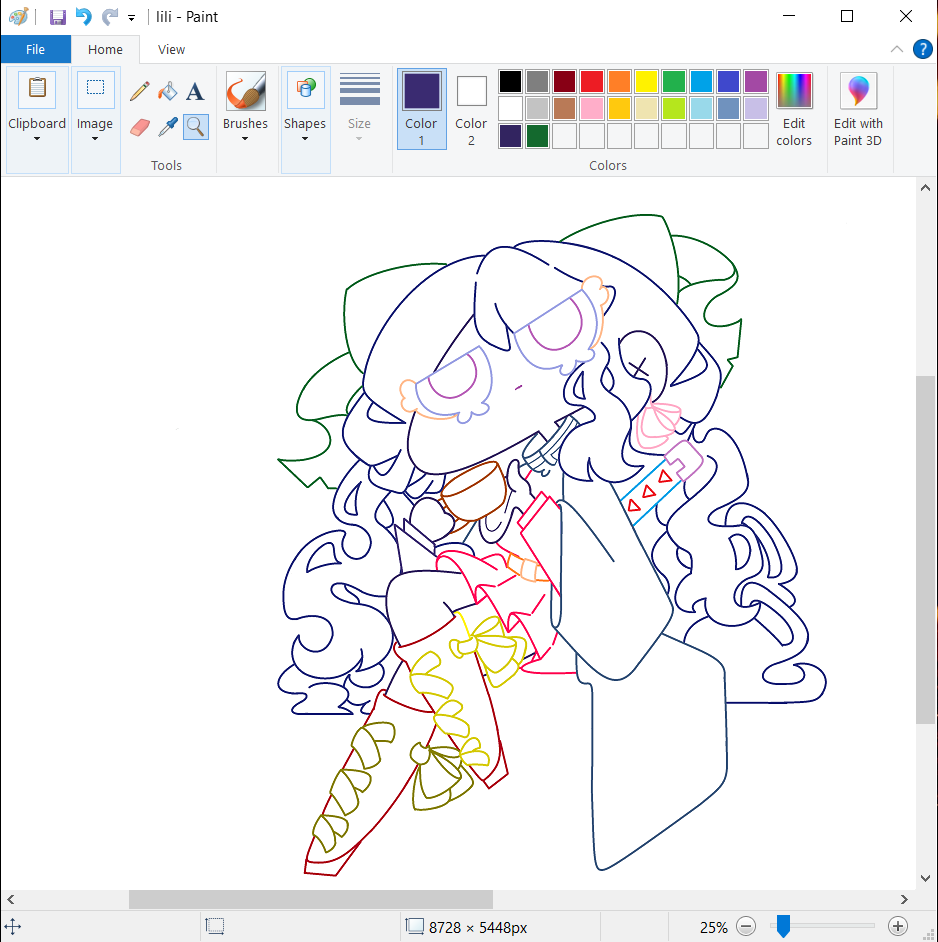
Task: Switch to the Home tab
Action: coord(105,49)
